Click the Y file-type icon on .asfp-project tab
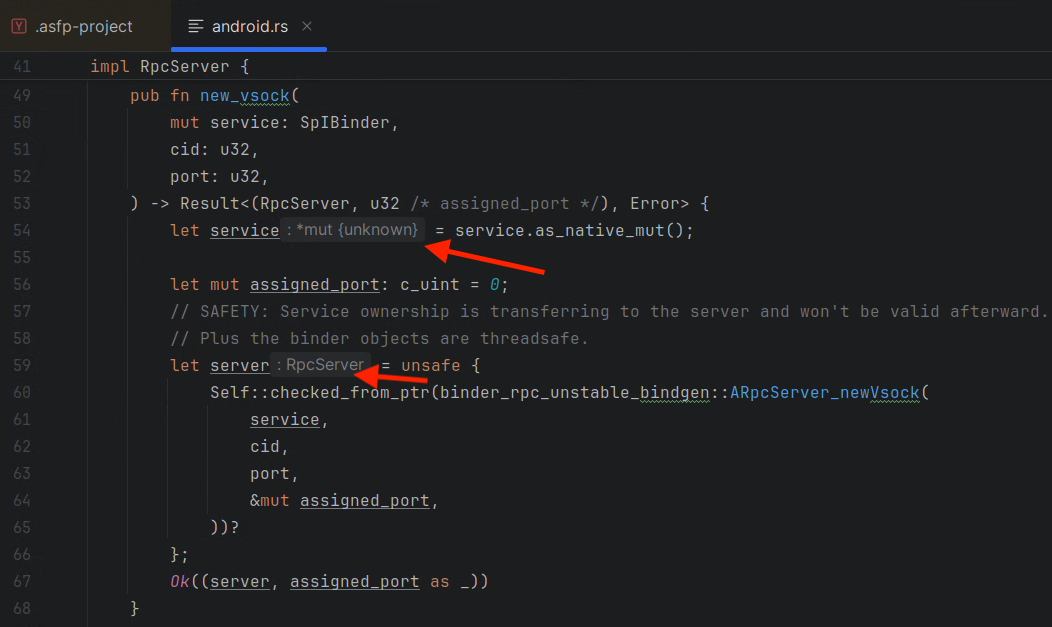Viewport: 1052px width, 627px height. coord(18,26)
